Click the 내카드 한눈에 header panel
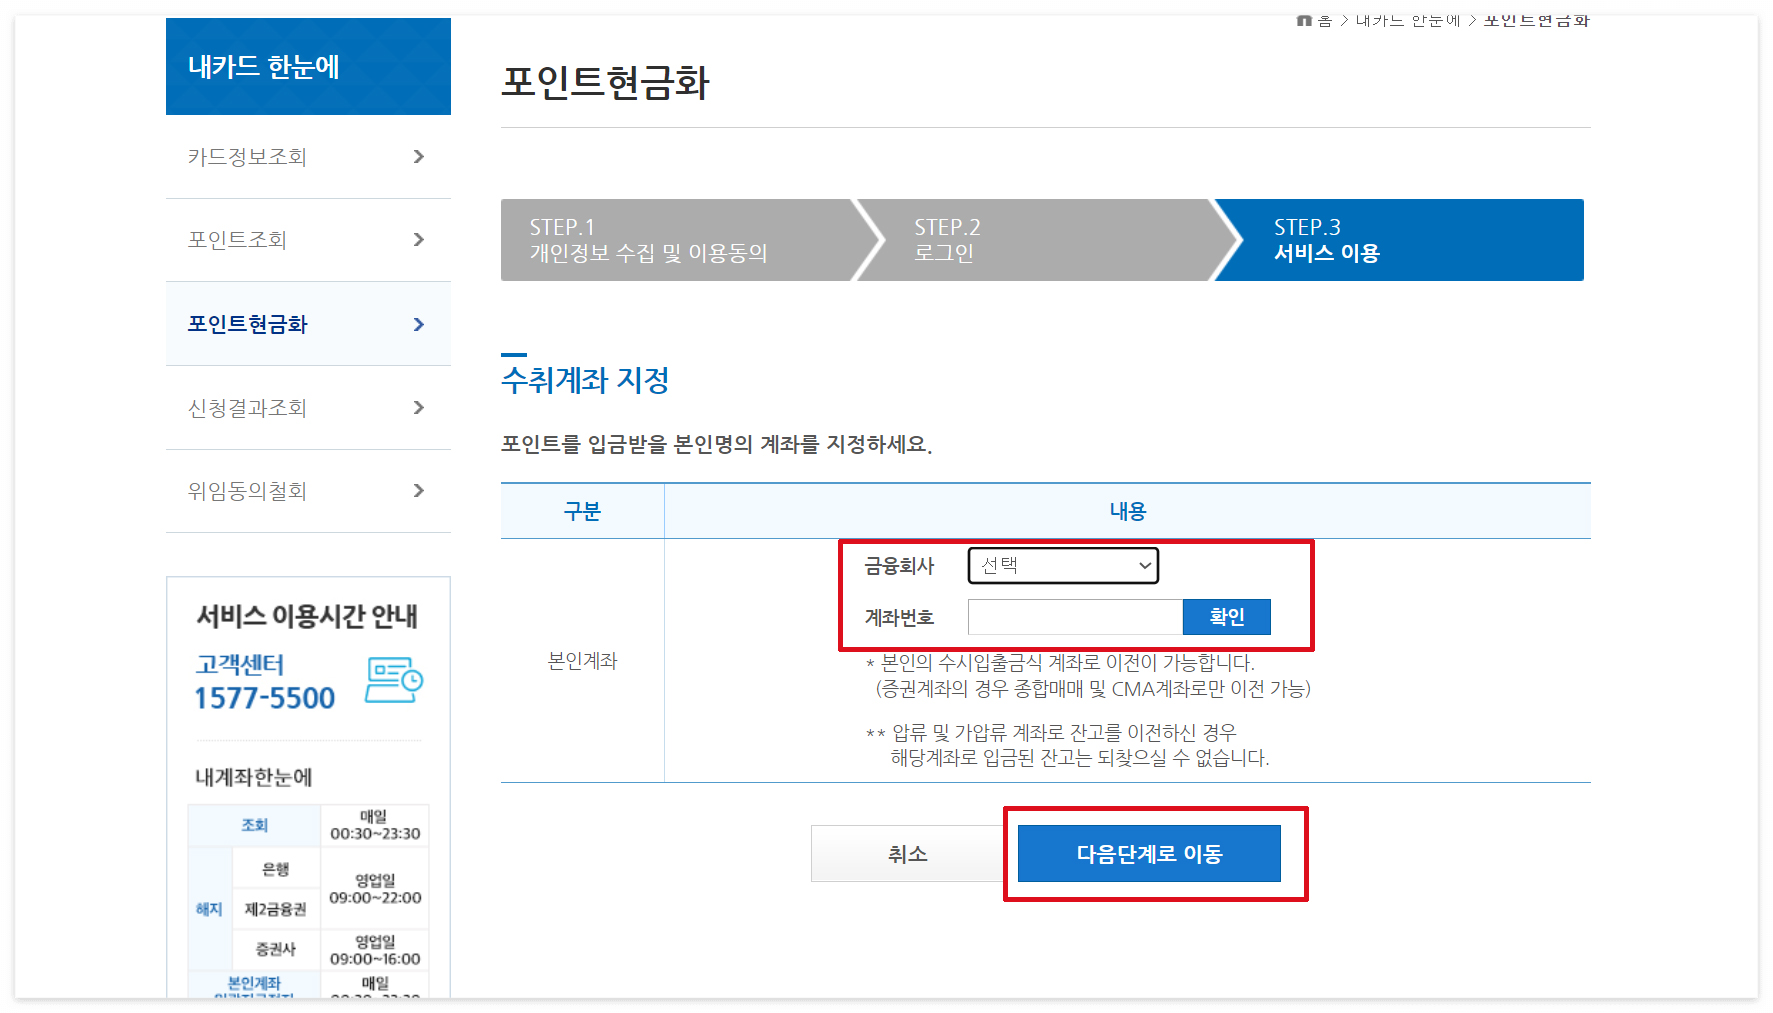The width and height of the screenshot is (1773, 1013). tap(308, 66)
